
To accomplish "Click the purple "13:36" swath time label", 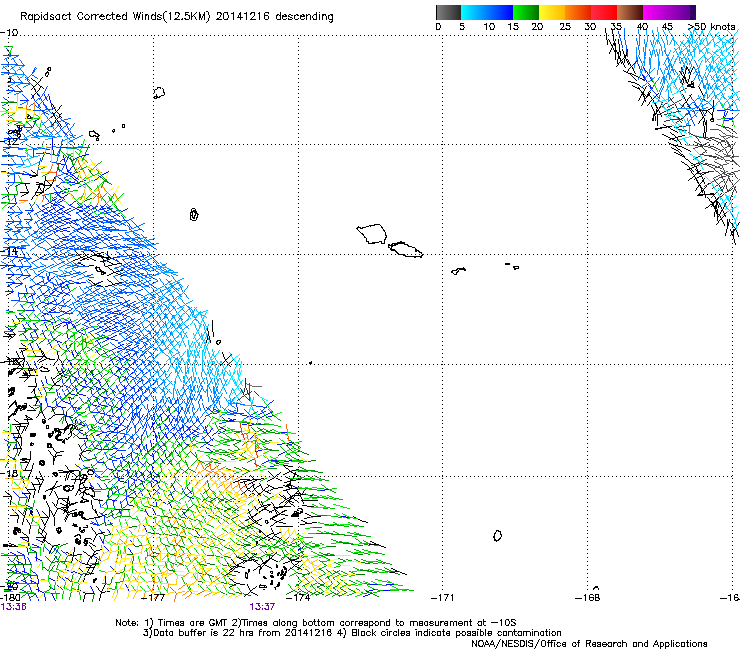I will 14,607.
